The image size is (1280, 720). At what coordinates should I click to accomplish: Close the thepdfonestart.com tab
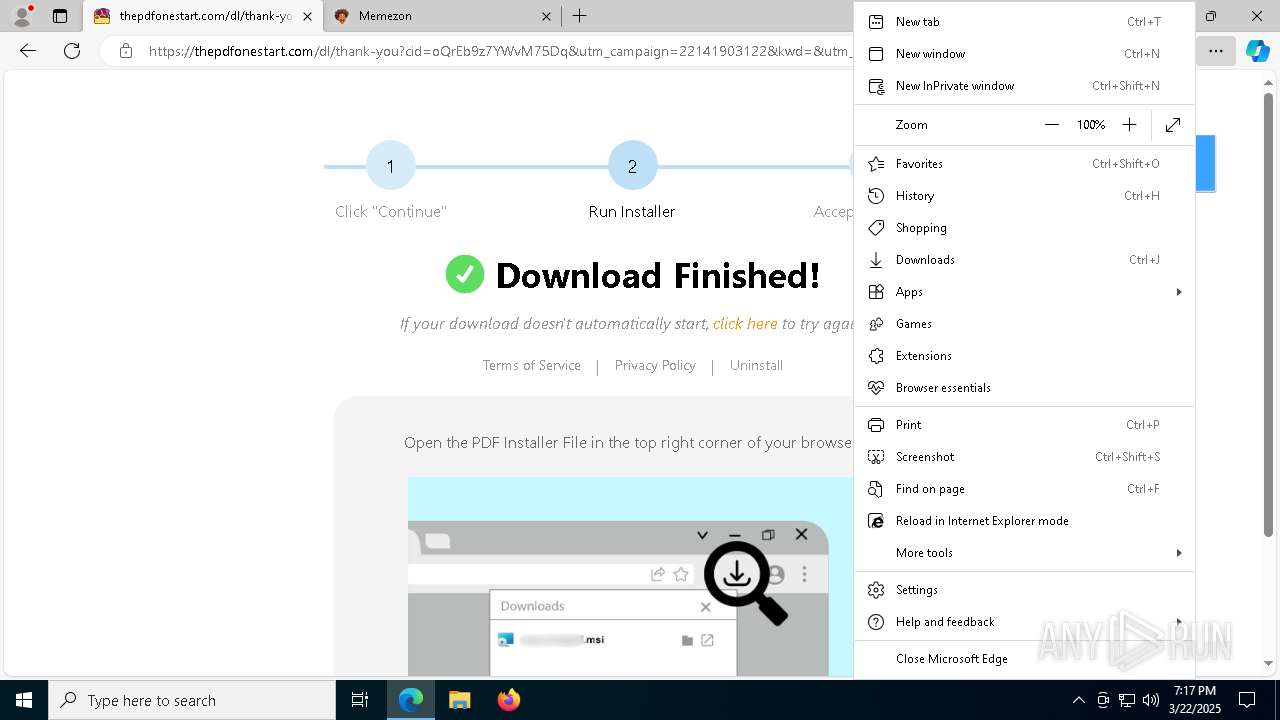click(x=307, y=16)
